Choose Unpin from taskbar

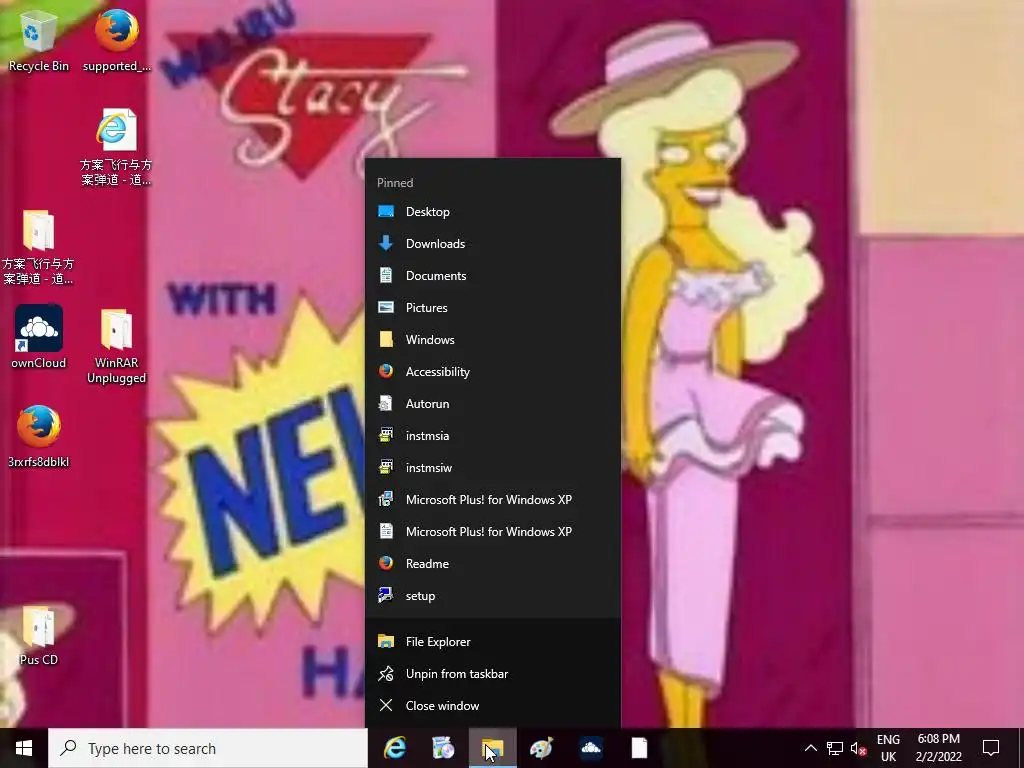point(492,673)
